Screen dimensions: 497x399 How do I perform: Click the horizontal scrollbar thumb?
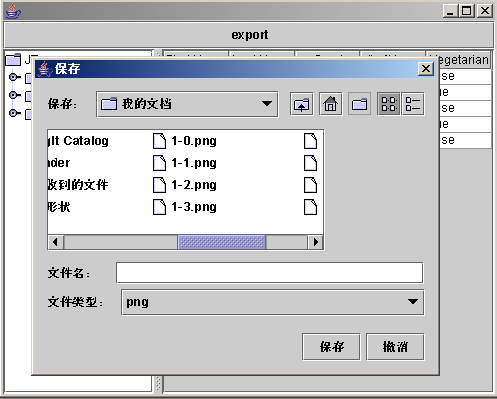pos(222,242)
